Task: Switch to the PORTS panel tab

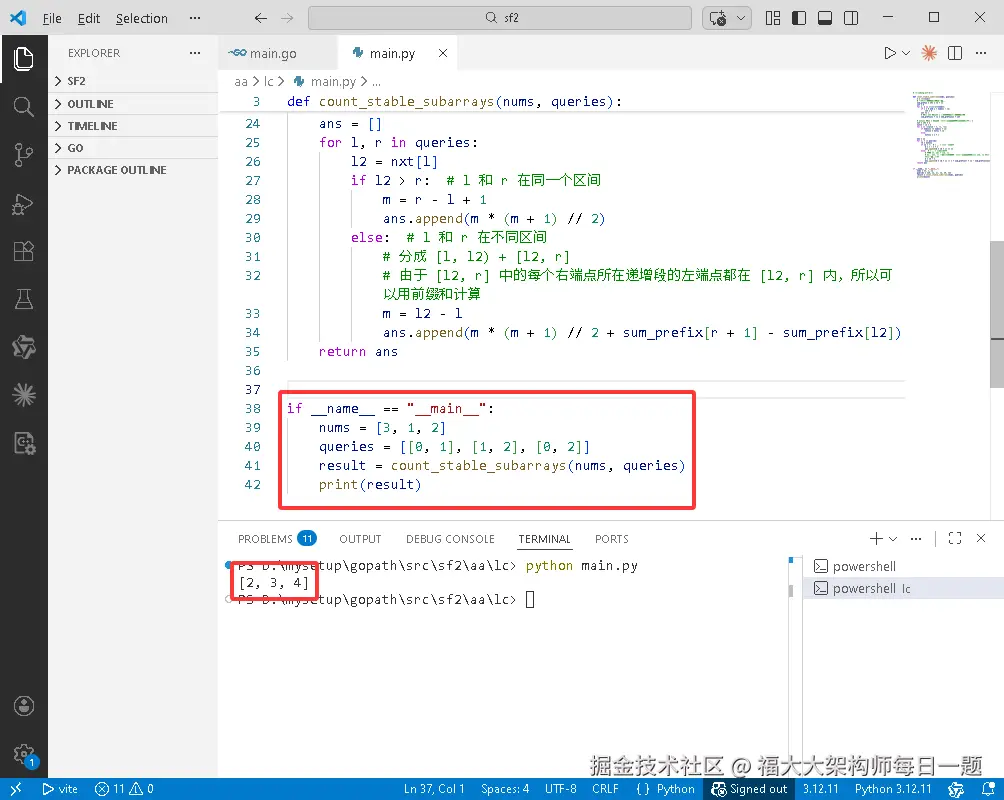Action: 611,539
